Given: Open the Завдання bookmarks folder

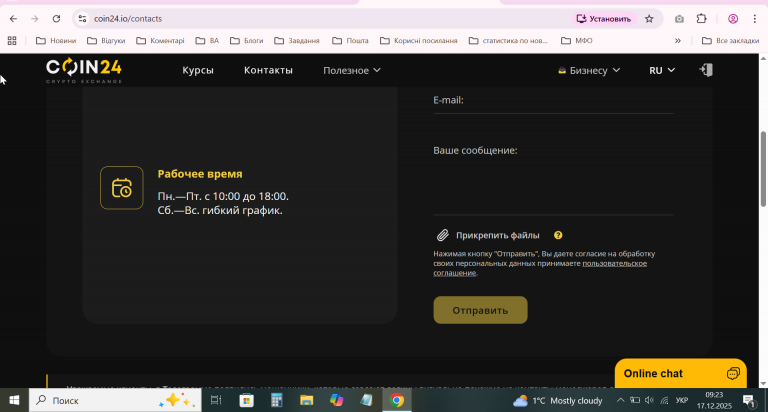Looking at the screenshot, I should tap(297, 41).
